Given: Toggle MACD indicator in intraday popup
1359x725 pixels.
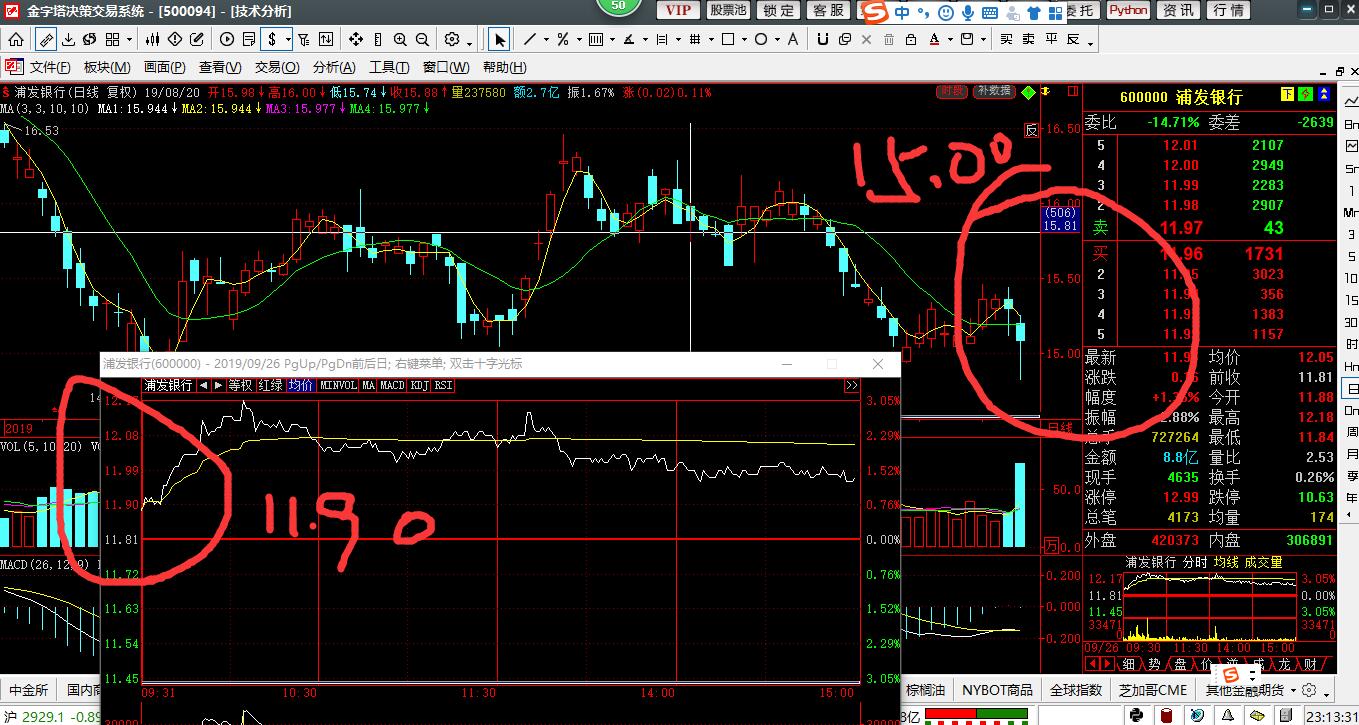Looking at the screenshot, I should [392, 385].
